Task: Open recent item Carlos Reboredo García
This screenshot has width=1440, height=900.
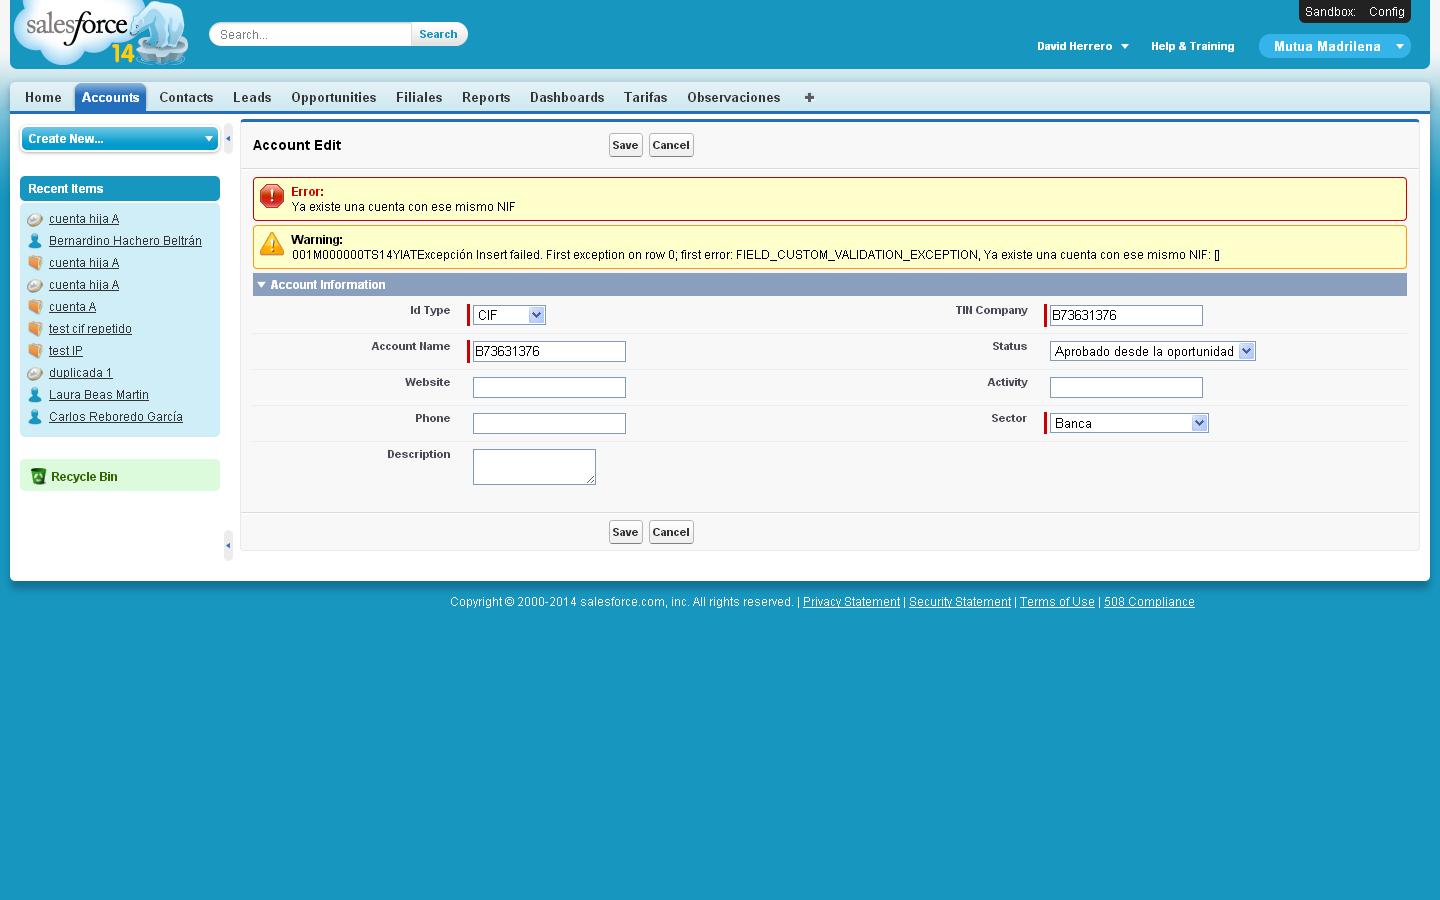Action: 116,417
